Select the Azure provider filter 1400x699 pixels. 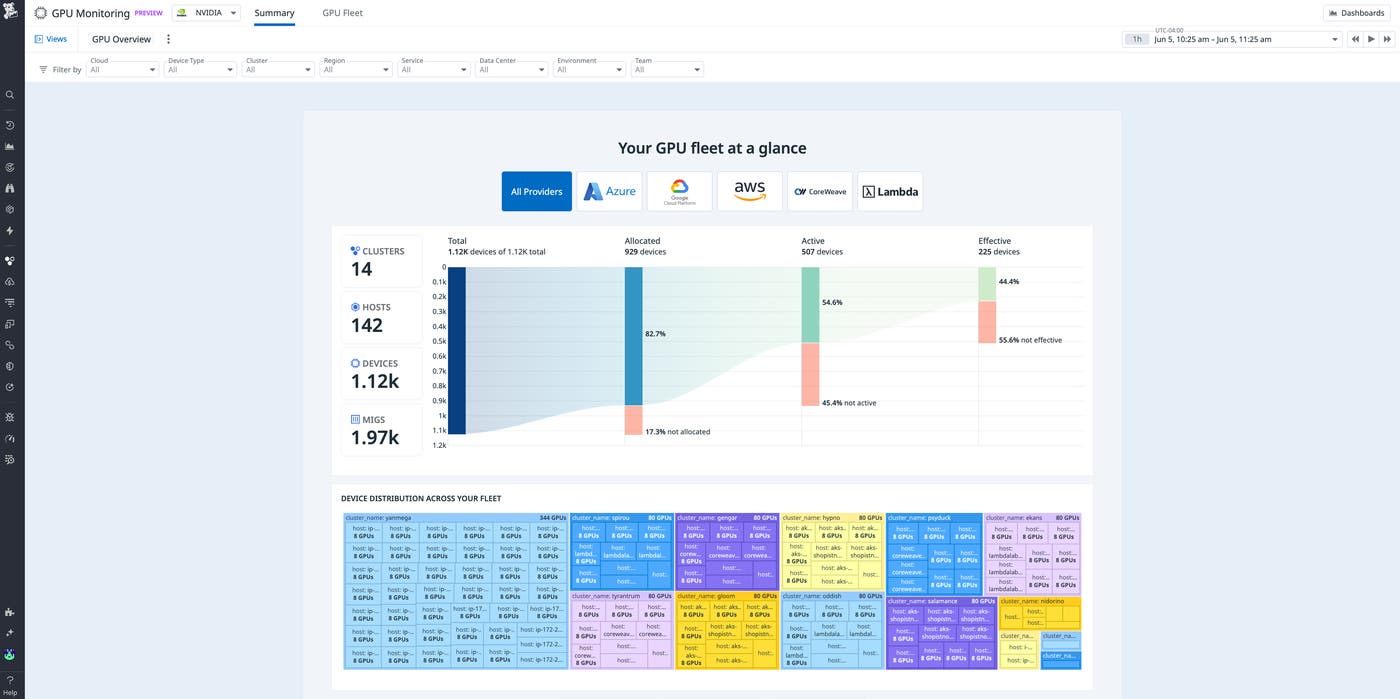click(609, 190)
